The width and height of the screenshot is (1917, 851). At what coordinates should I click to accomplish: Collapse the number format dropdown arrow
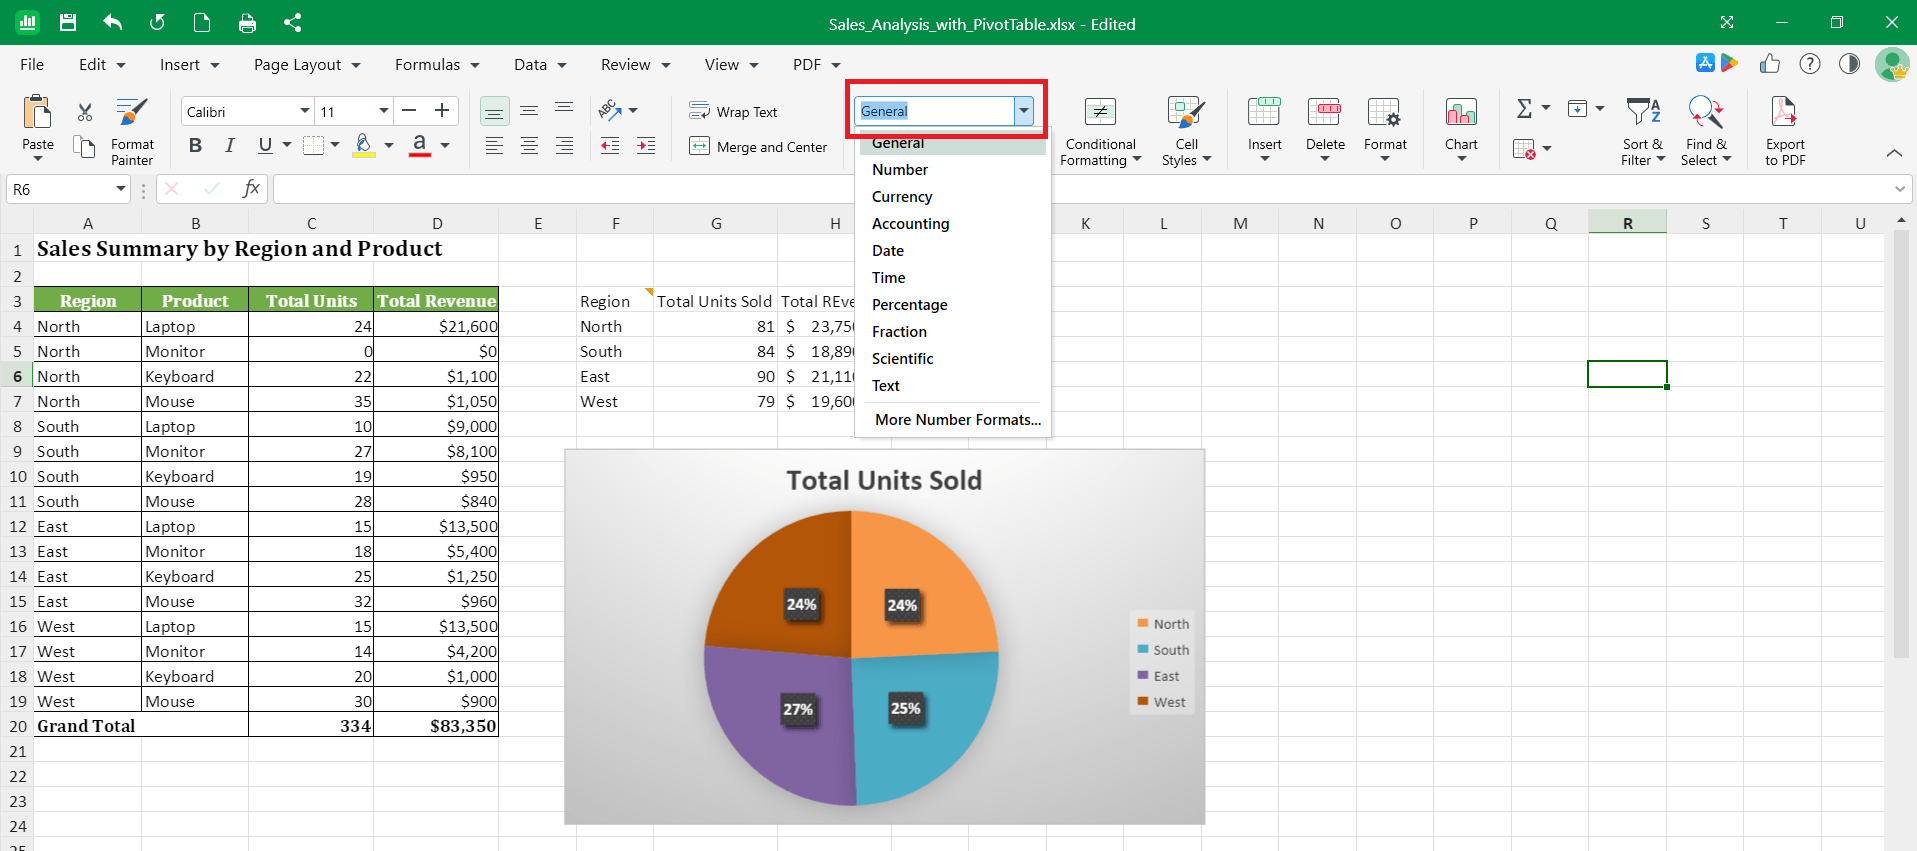pos(1024,111)
